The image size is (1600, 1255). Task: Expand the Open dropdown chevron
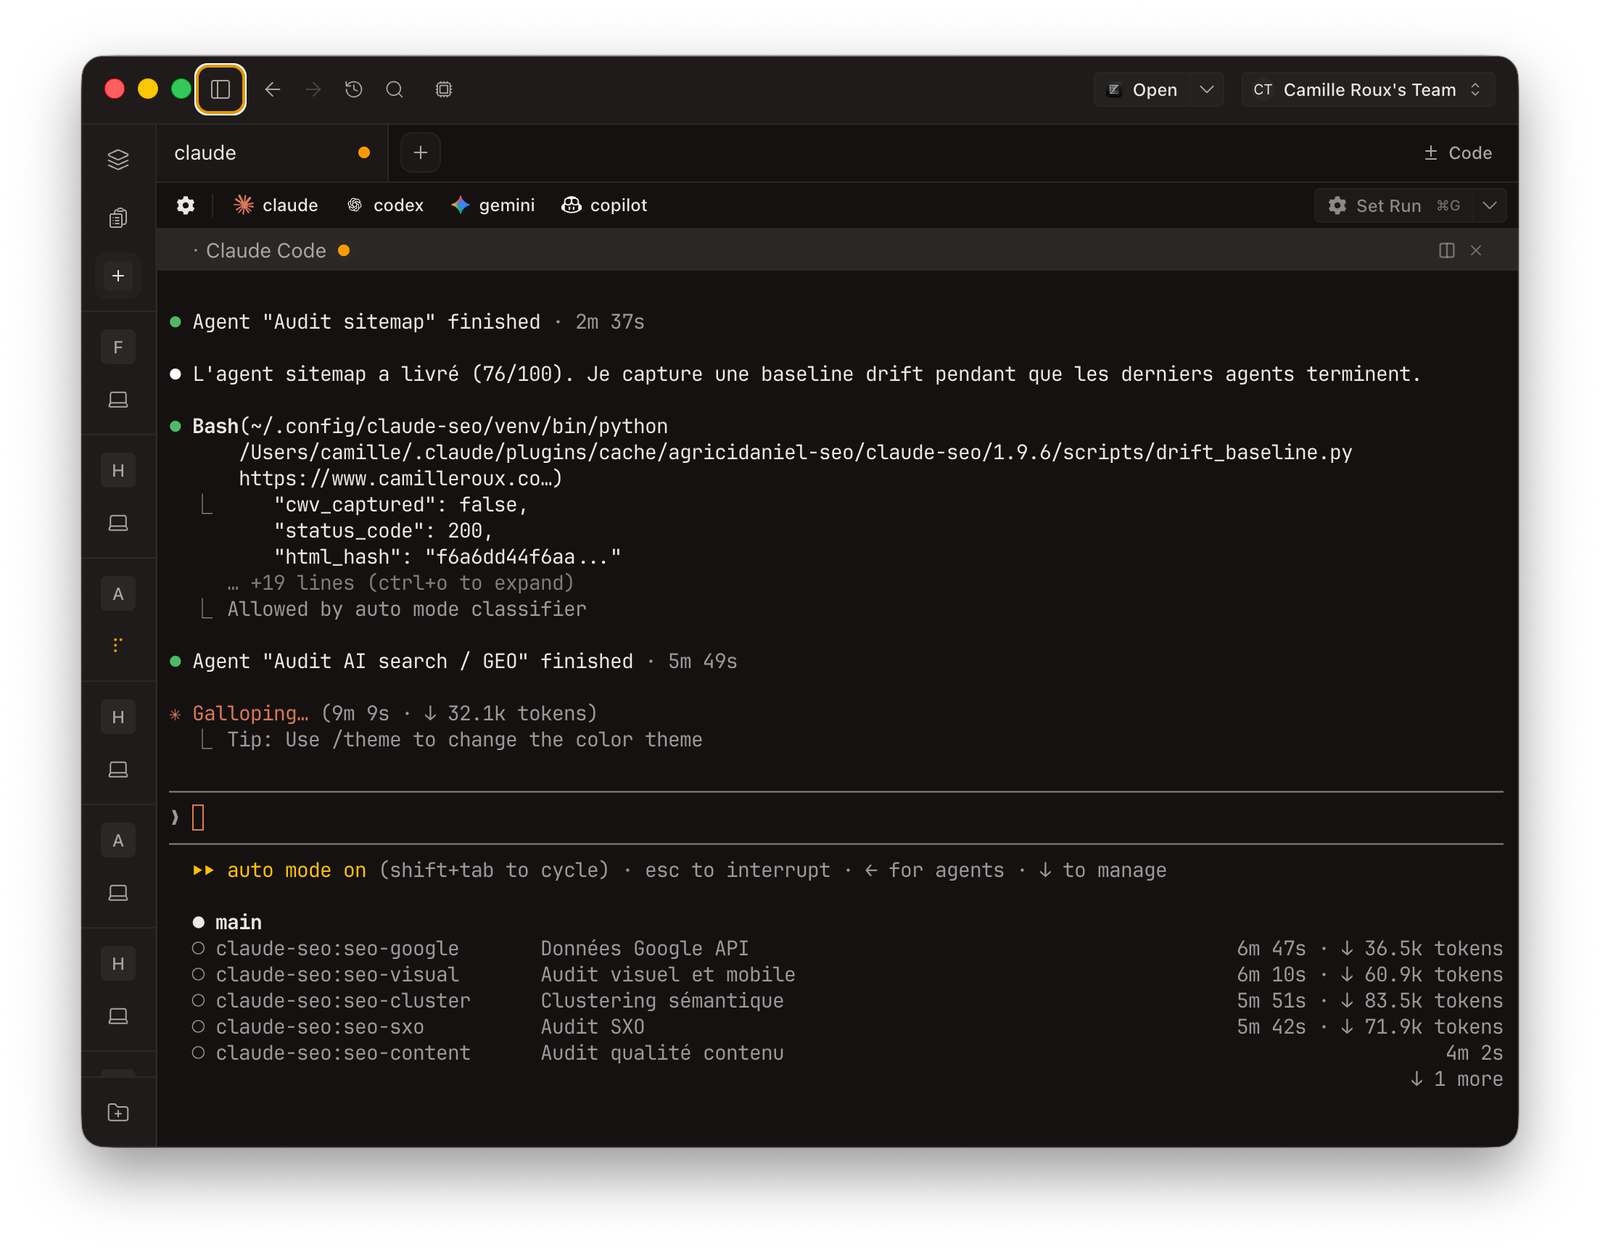1207,89
